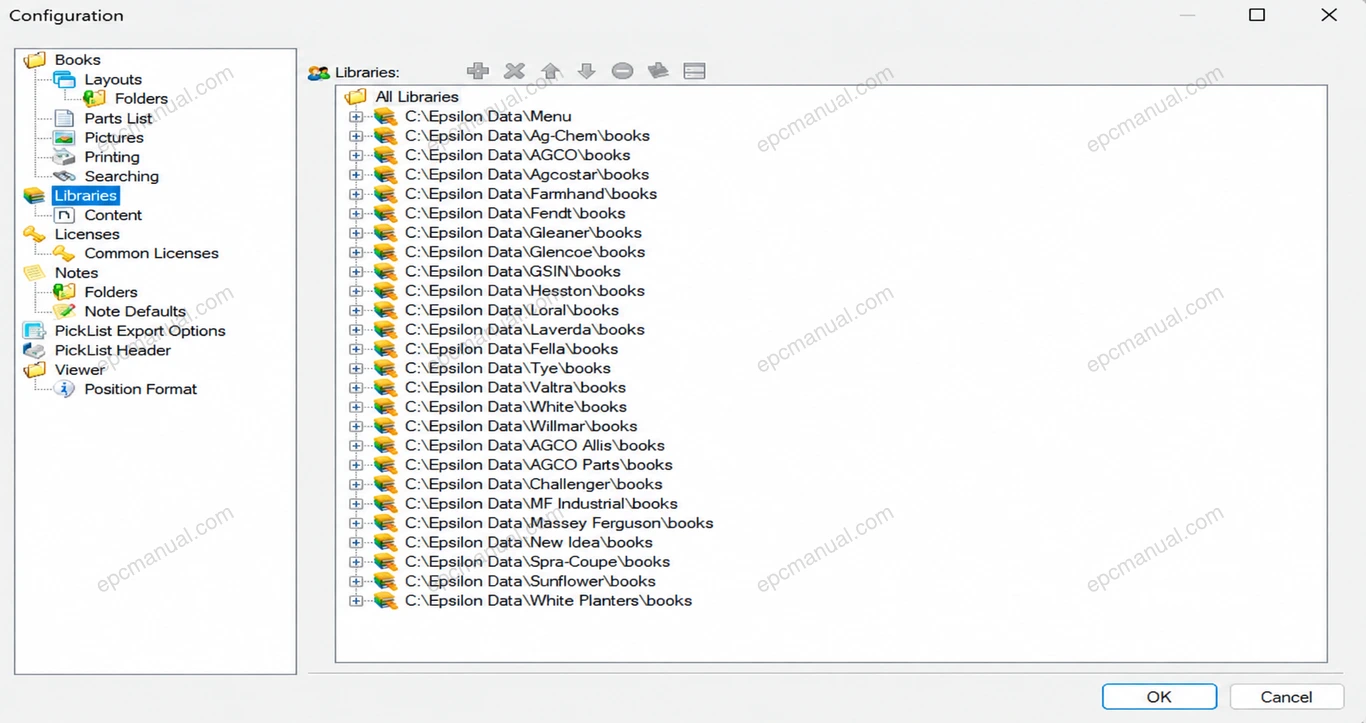
Task: Click the Position Format info icon
Action: [64, 389]
